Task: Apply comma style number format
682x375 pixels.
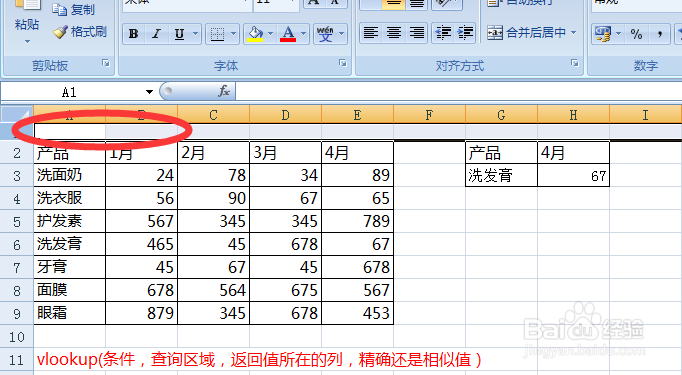Action: [660, 33]
